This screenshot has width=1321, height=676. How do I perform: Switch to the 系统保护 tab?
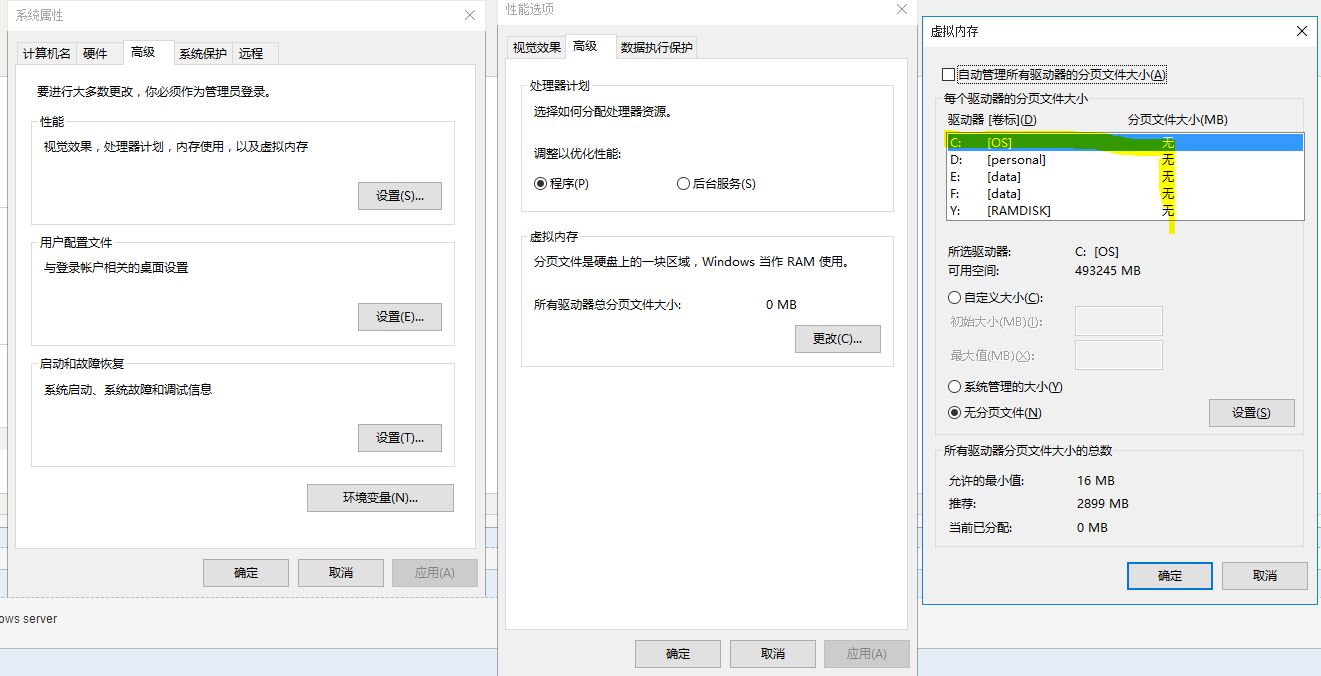click(x=202, y=53)
